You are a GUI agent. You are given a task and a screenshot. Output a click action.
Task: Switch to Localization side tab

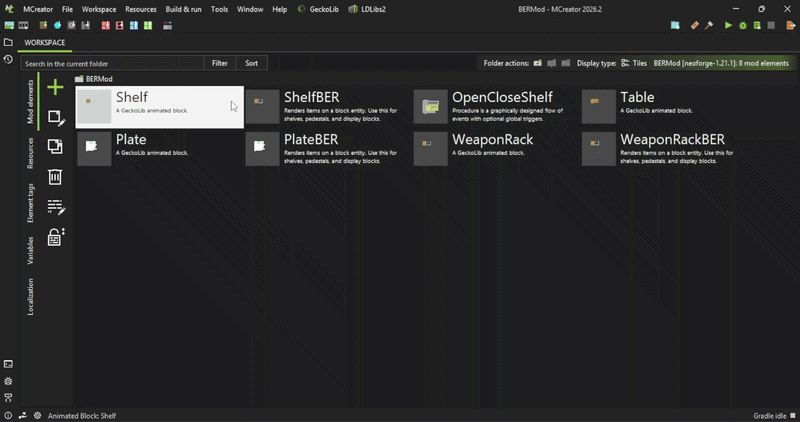coord(31,296)
